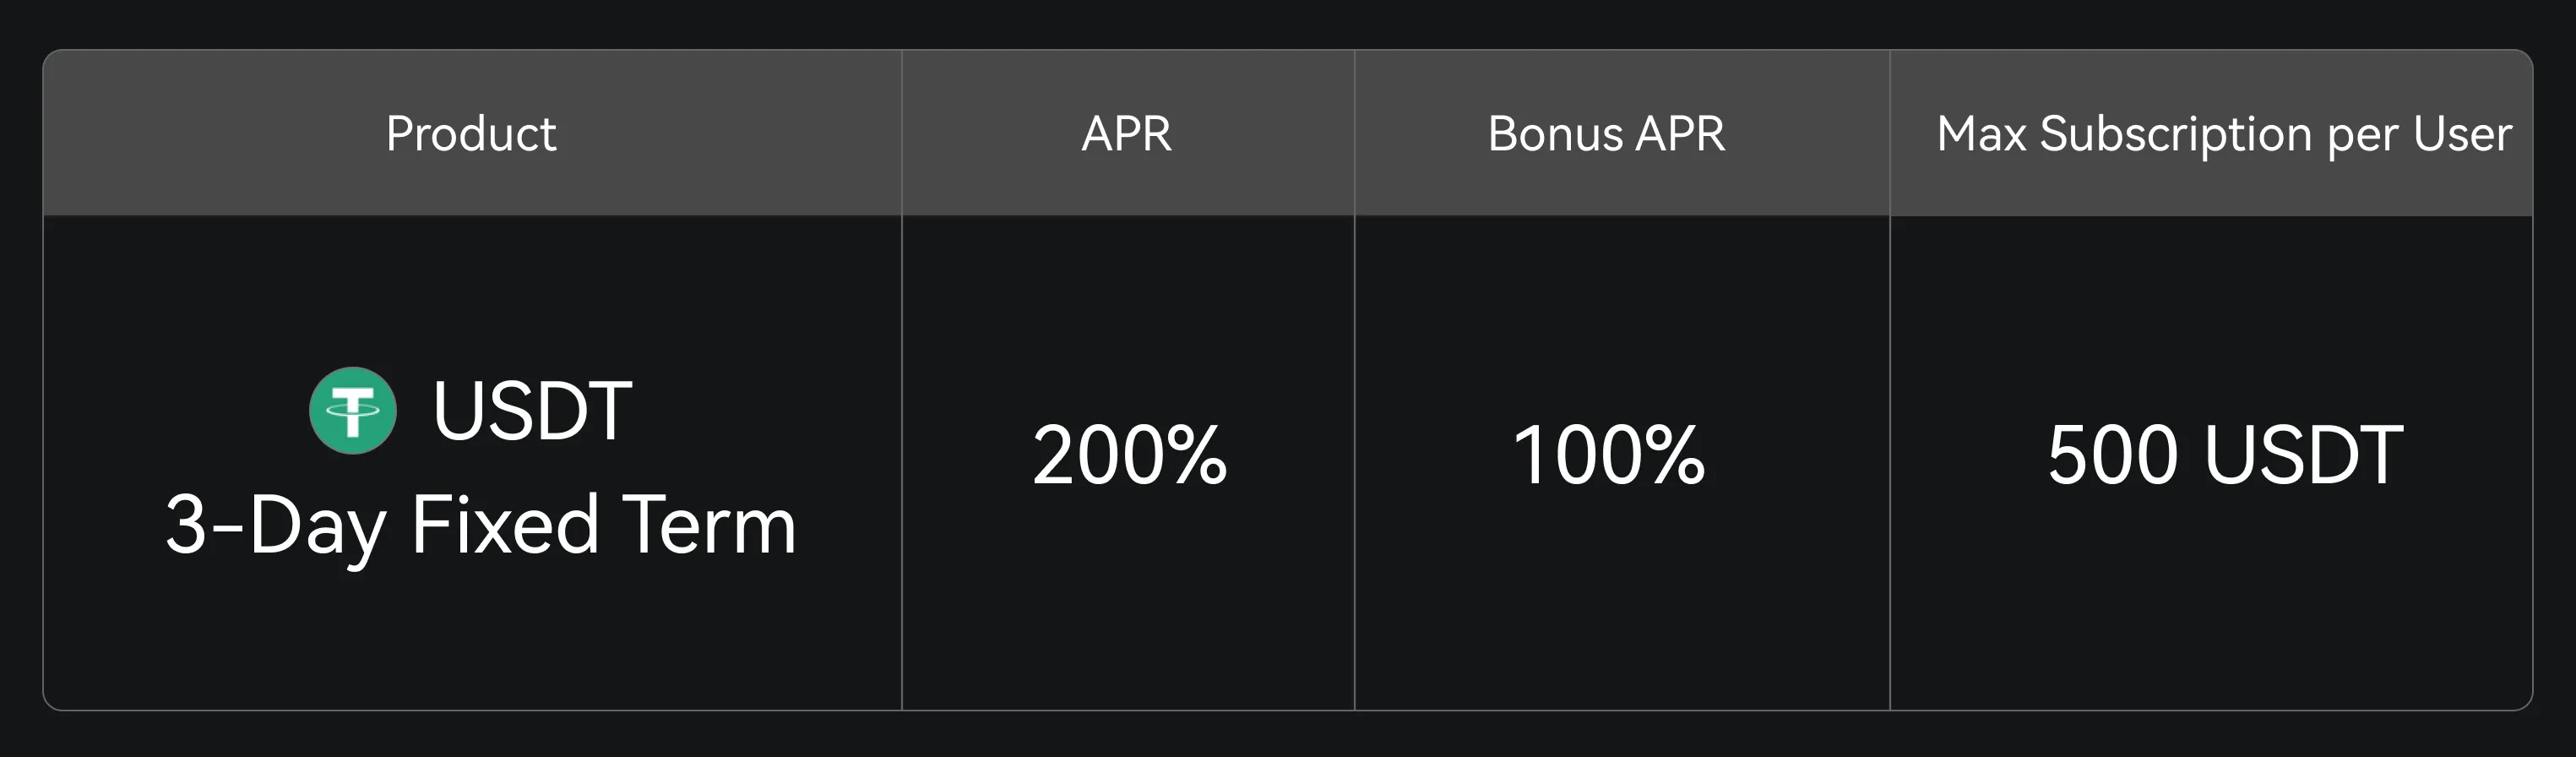Select the 100% Bonus APR value
Screen dimensions: 2576x757
point(1608,456)
